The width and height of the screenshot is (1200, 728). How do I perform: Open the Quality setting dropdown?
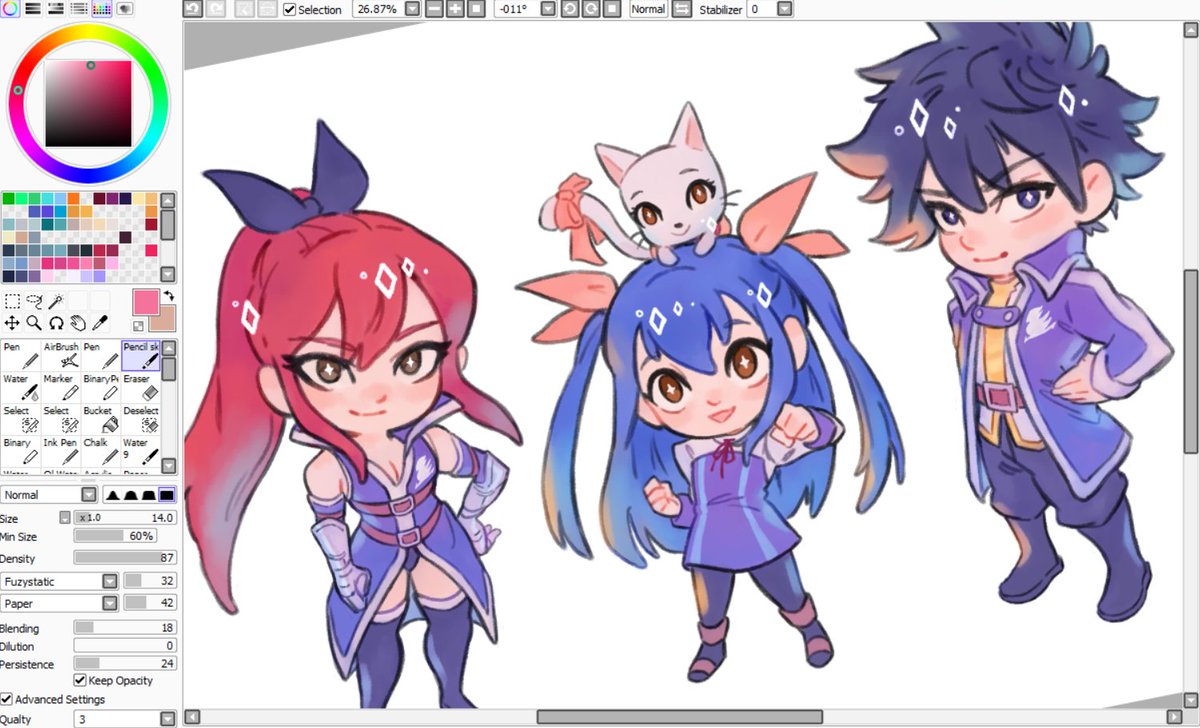[168, 719]
